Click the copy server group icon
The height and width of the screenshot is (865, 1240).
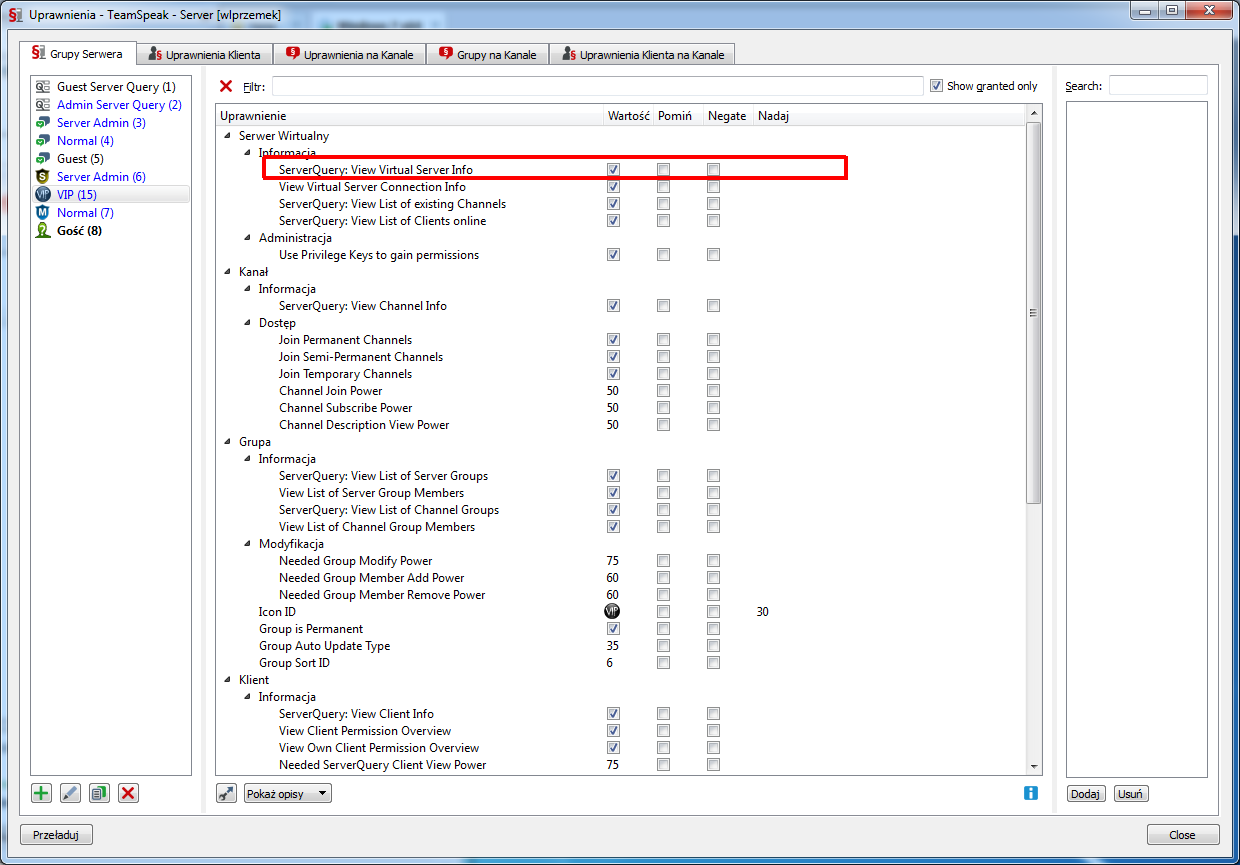[x=99, y=793]
